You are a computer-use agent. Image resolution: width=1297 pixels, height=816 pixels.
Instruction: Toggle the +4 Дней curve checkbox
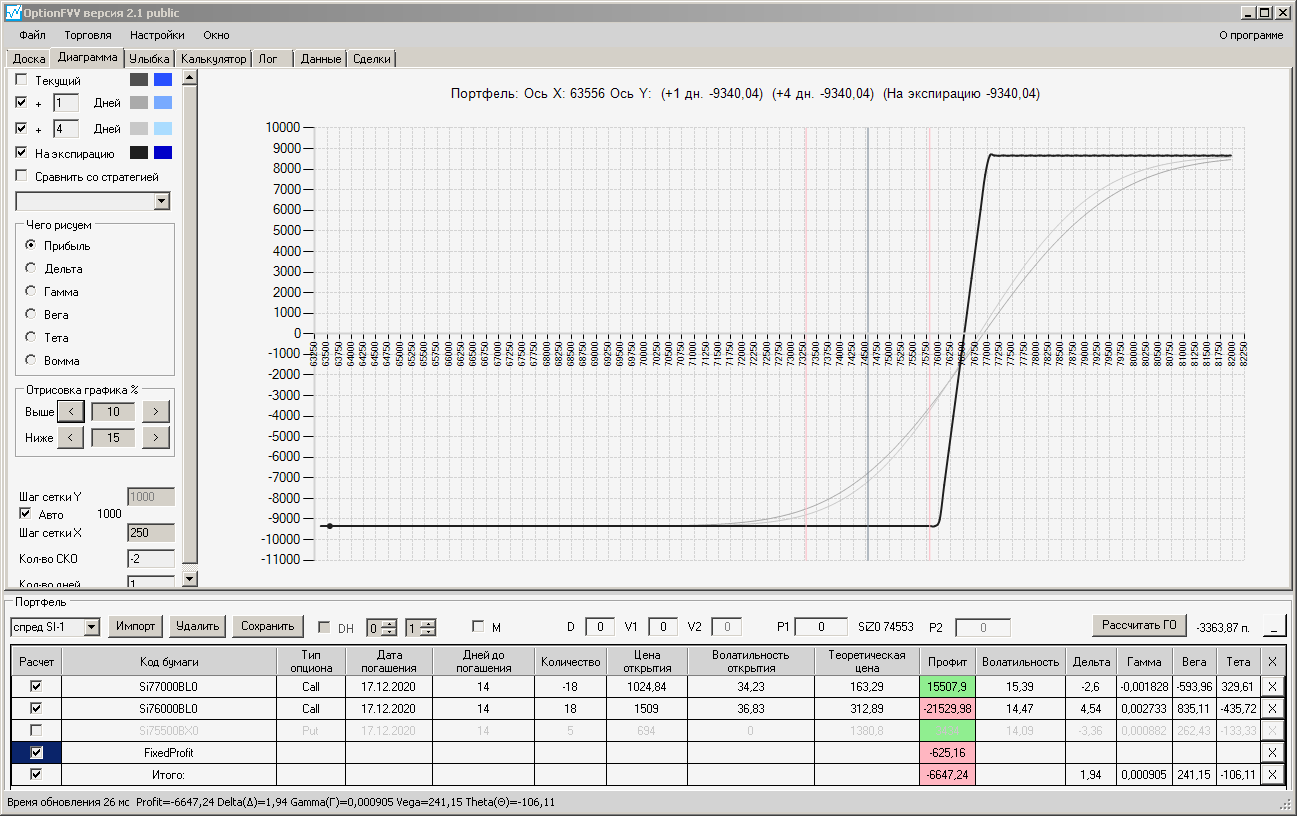click(21, 128)
